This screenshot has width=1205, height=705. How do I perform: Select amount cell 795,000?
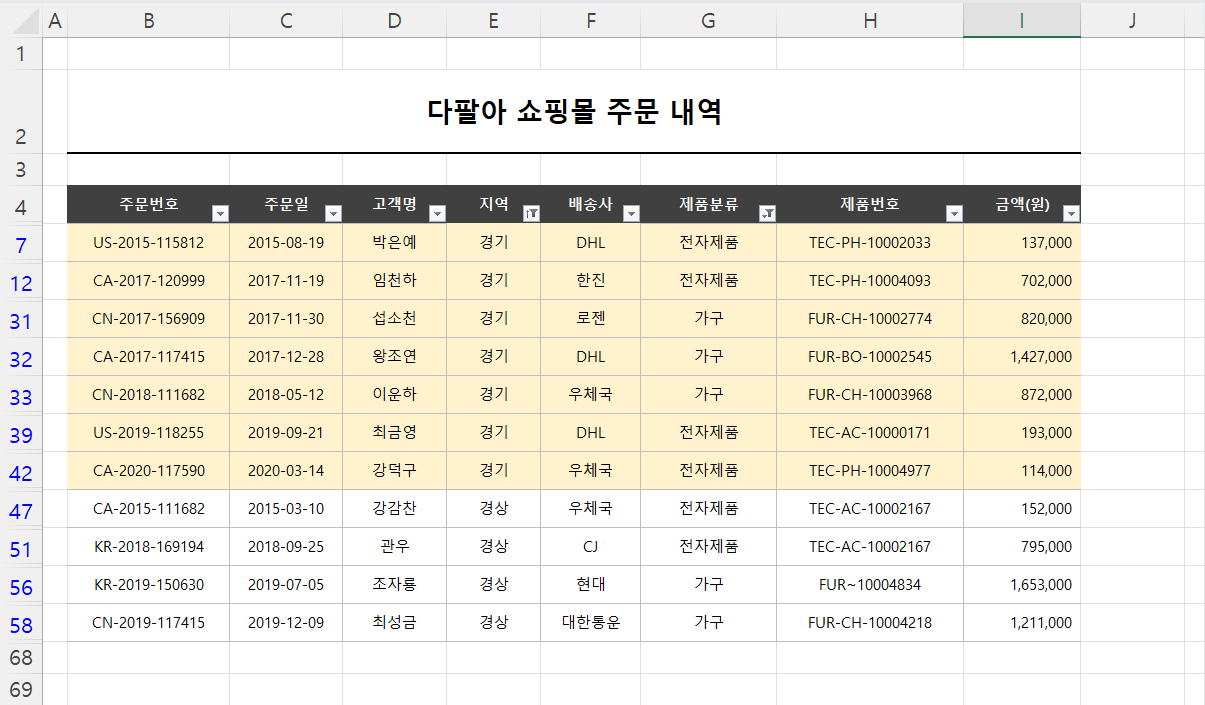tap(1022, 547)
